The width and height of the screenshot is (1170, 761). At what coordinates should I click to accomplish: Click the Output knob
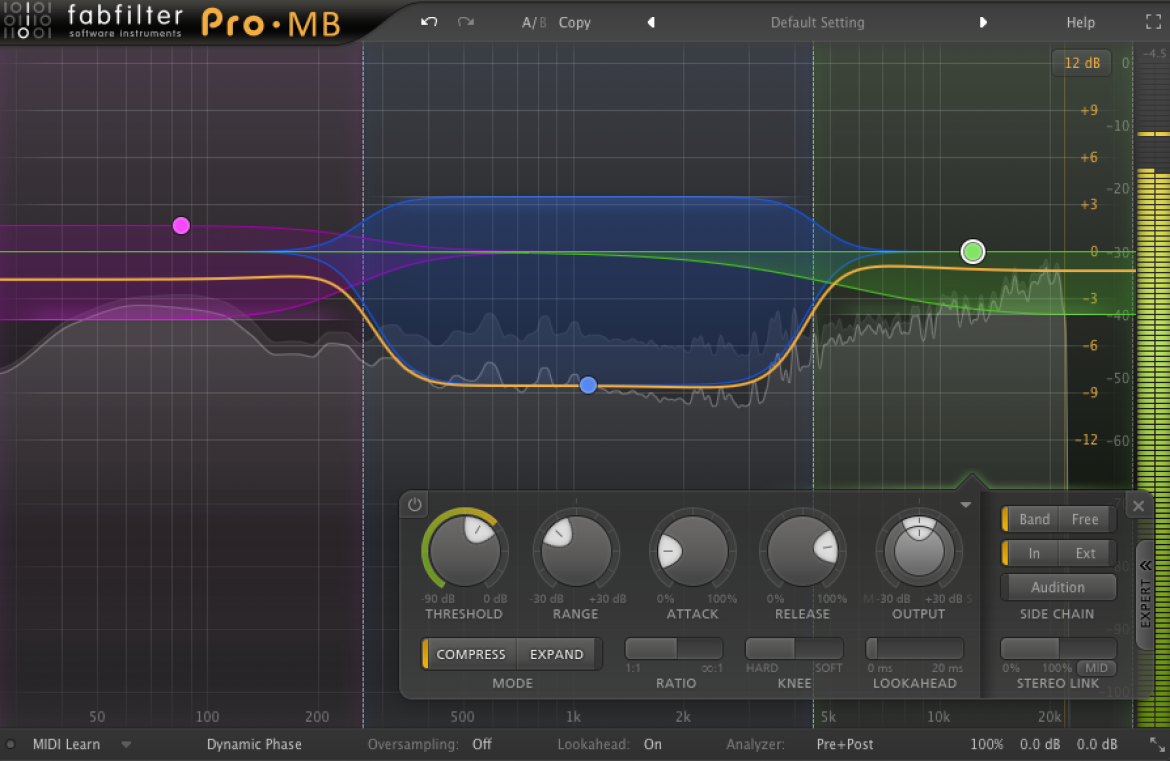pyautogui.click(x=919, y=551)
